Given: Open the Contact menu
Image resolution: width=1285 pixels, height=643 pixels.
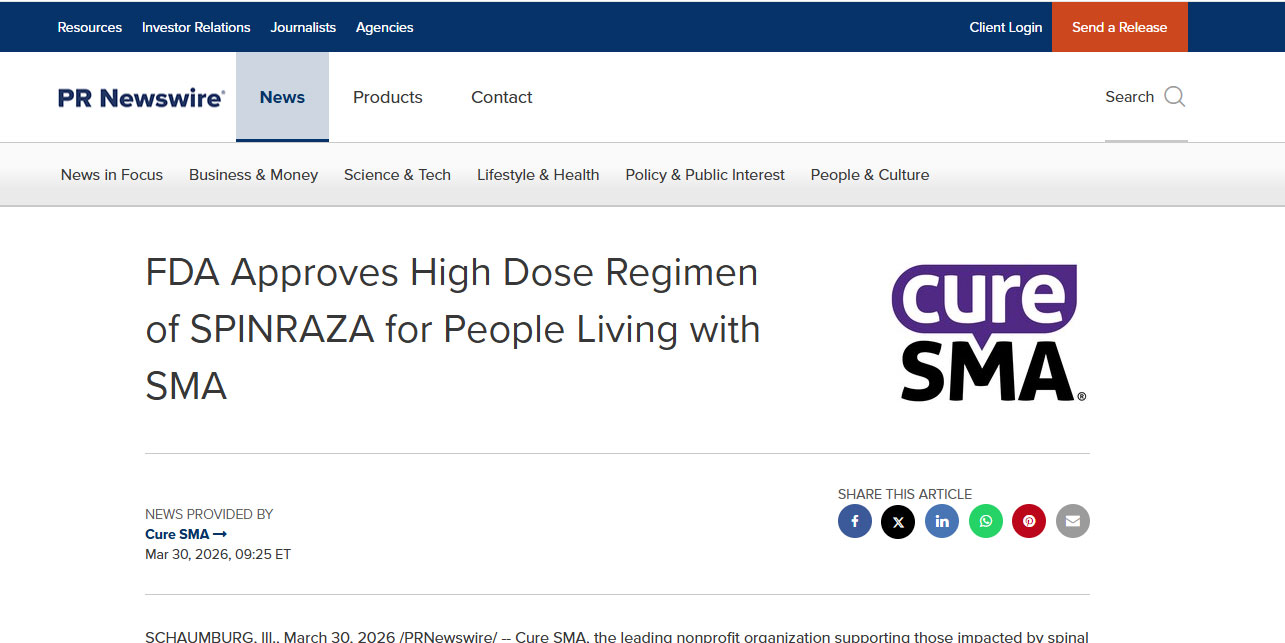Looking at the screenshot, I should [502, 97].
